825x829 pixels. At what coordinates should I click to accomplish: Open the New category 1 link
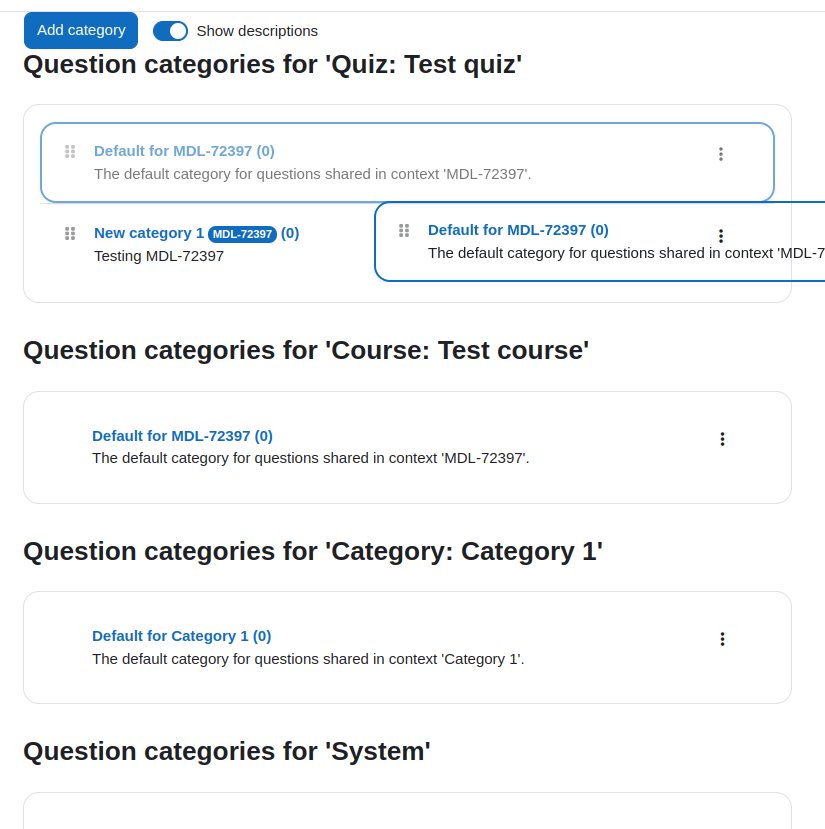(x=149, y=233)
